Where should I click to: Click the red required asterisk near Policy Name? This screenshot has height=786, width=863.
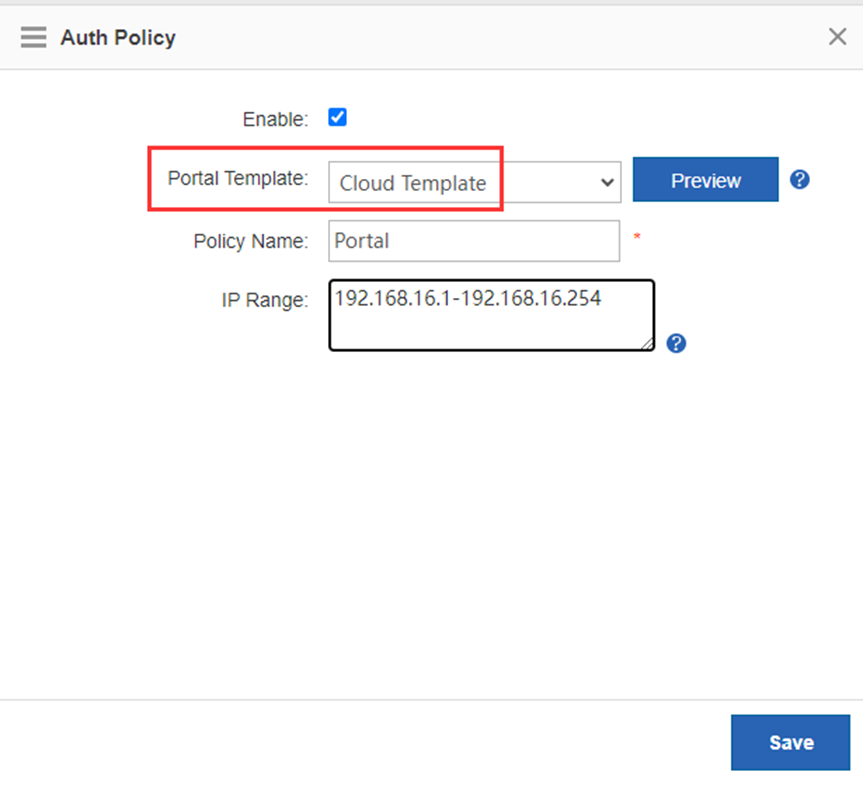(637, 238)
